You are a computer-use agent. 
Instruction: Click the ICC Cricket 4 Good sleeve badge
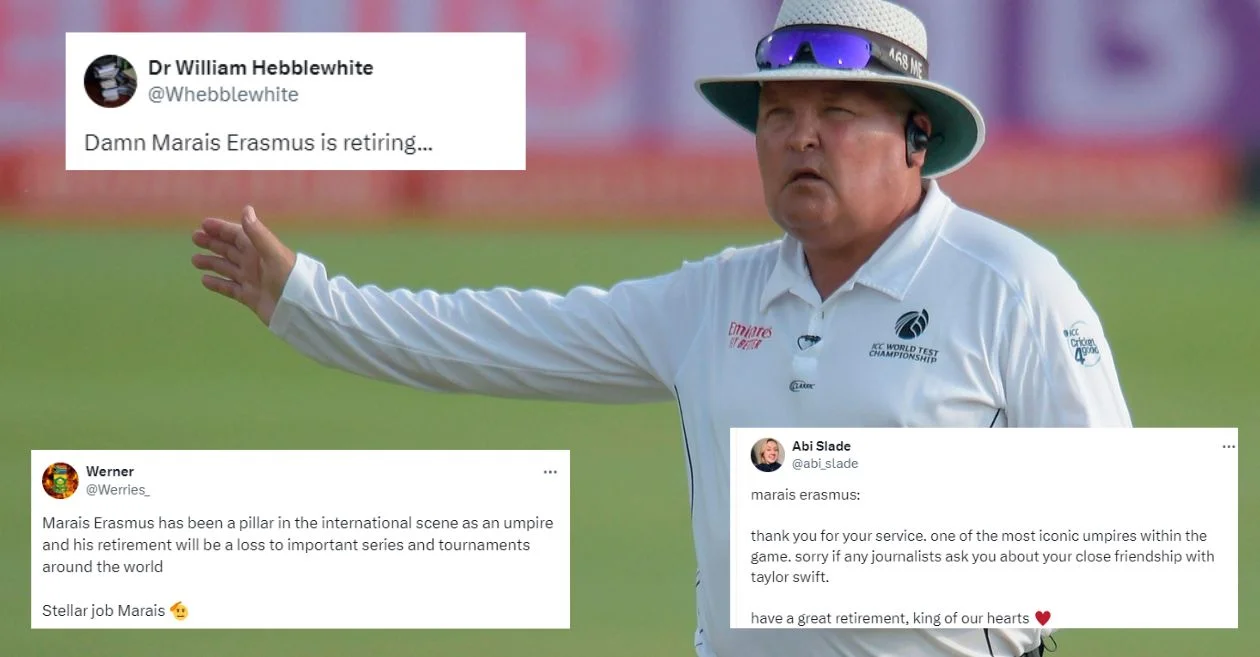[x=1082, y=344]
